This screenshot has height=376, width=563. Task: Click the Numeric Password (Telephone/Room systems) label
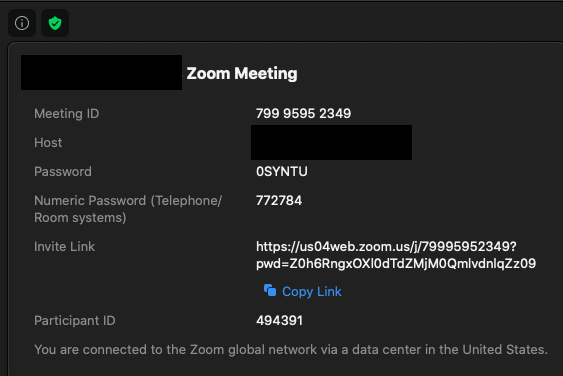pos(128,209)
